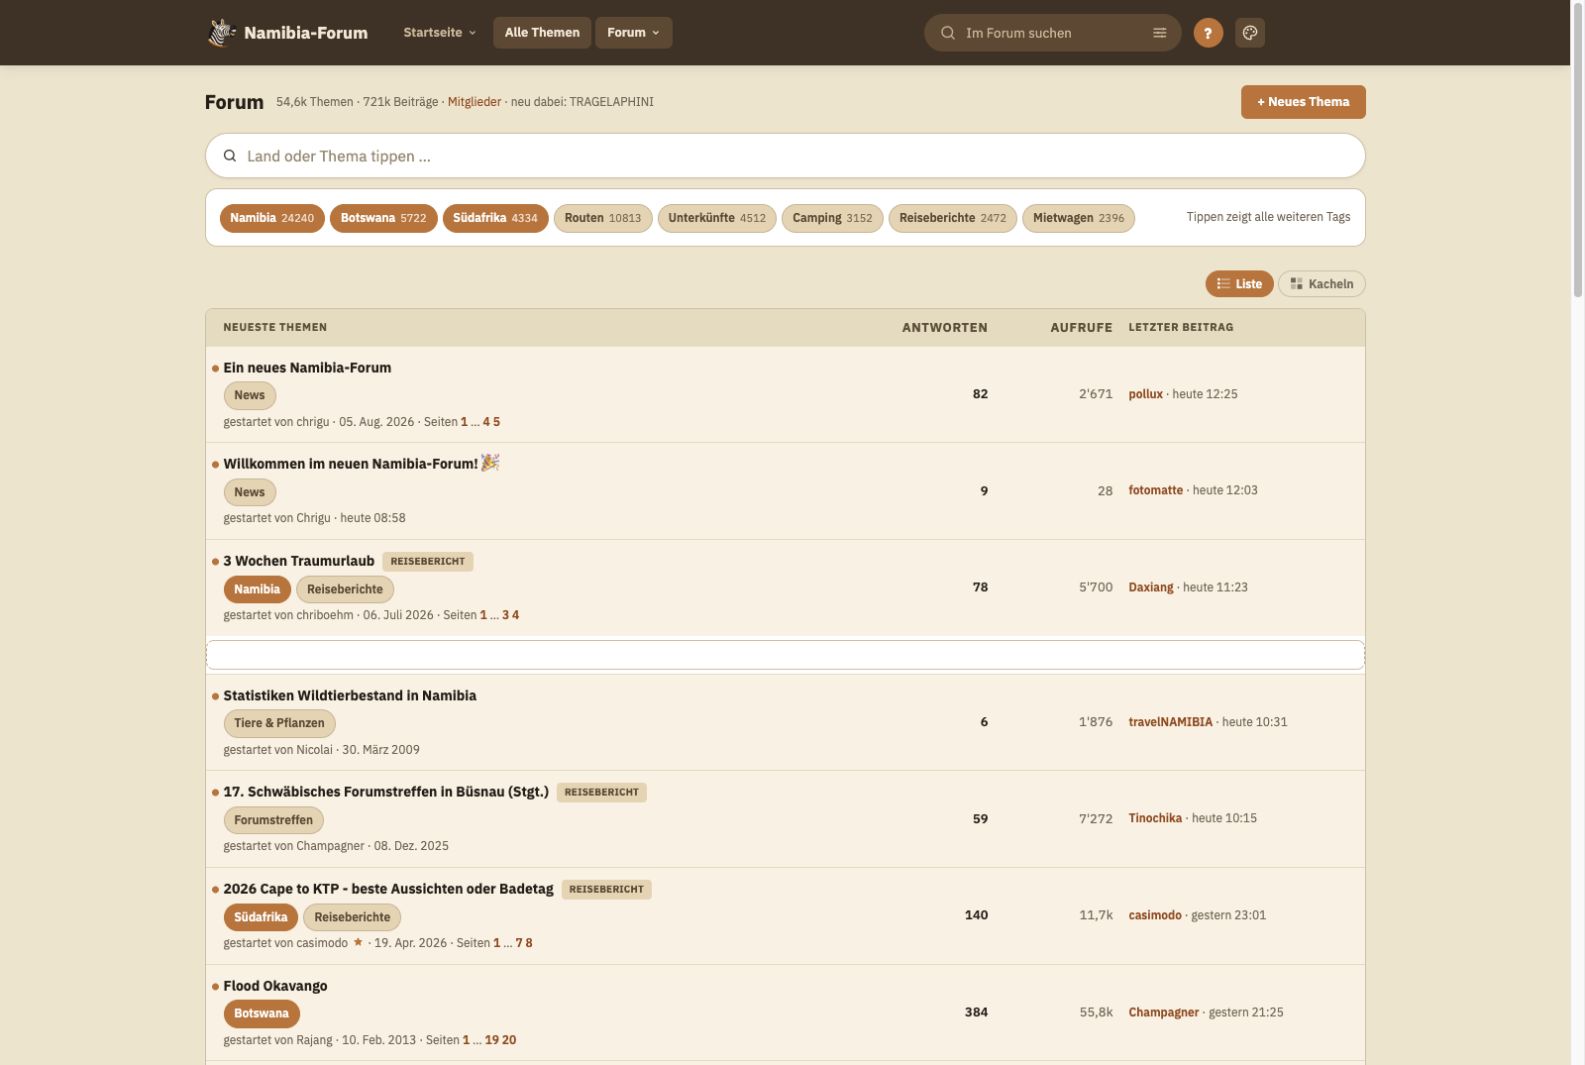
Task: Toggle the Camping 3152 tag filter
Action: pos(832,218)
